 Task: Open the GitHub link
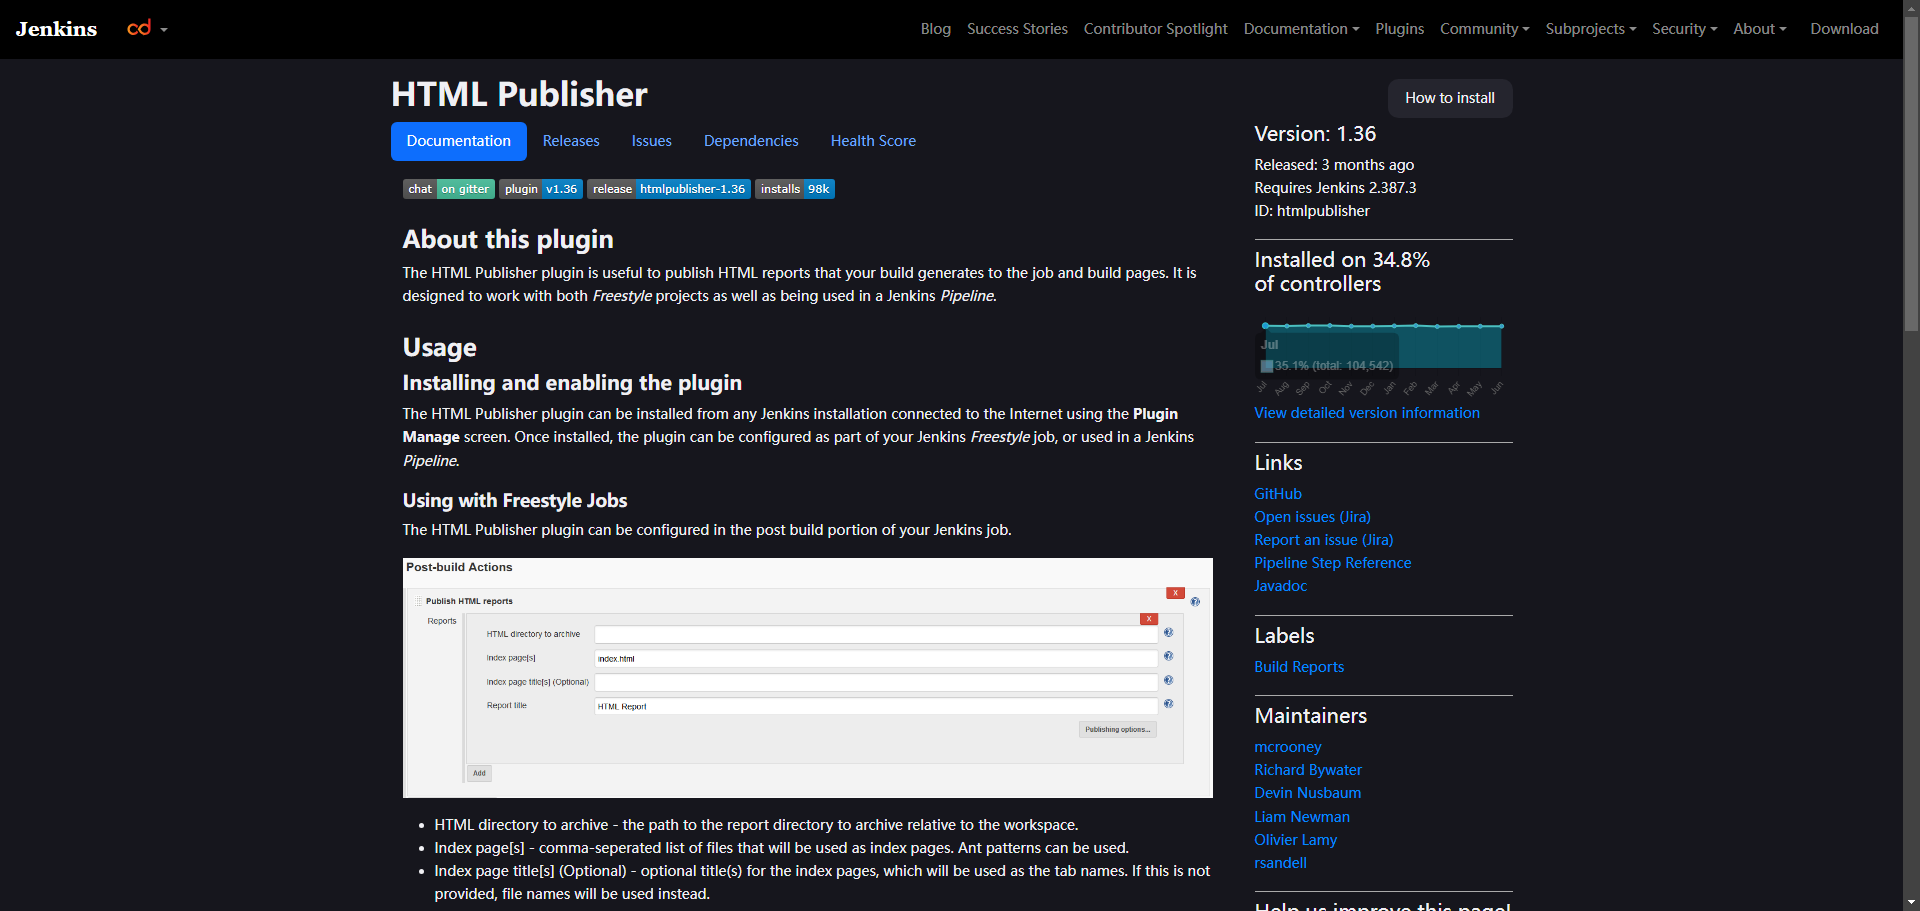1278,494
